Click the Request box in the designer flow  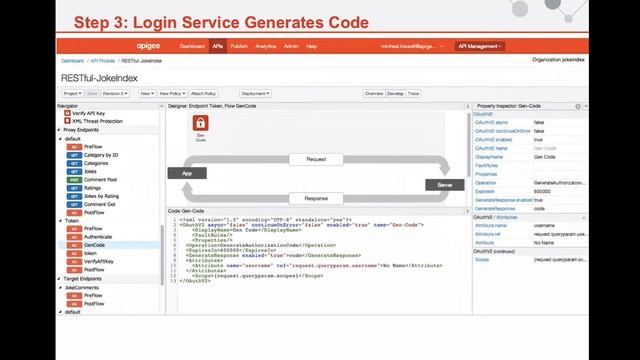(316, 159)
